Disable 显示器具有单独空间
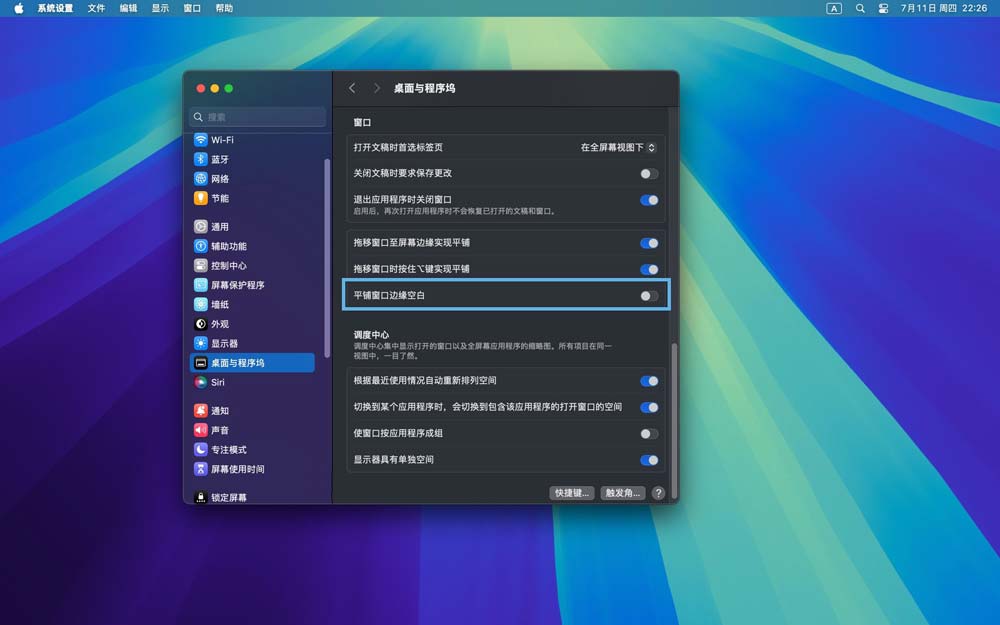The width and height of the screenshot is (1000, 625). pos(650,460)
